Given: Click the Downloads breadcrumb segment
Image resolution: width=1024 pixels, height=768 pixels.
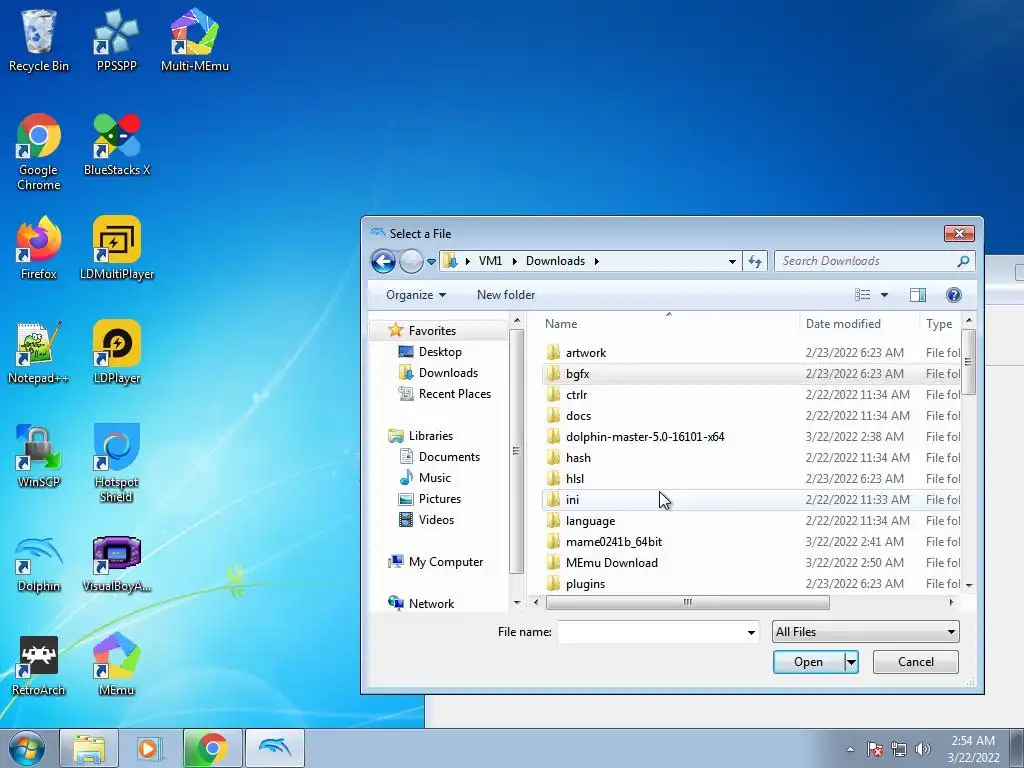Looking at the screenshot, I should 555,261.
